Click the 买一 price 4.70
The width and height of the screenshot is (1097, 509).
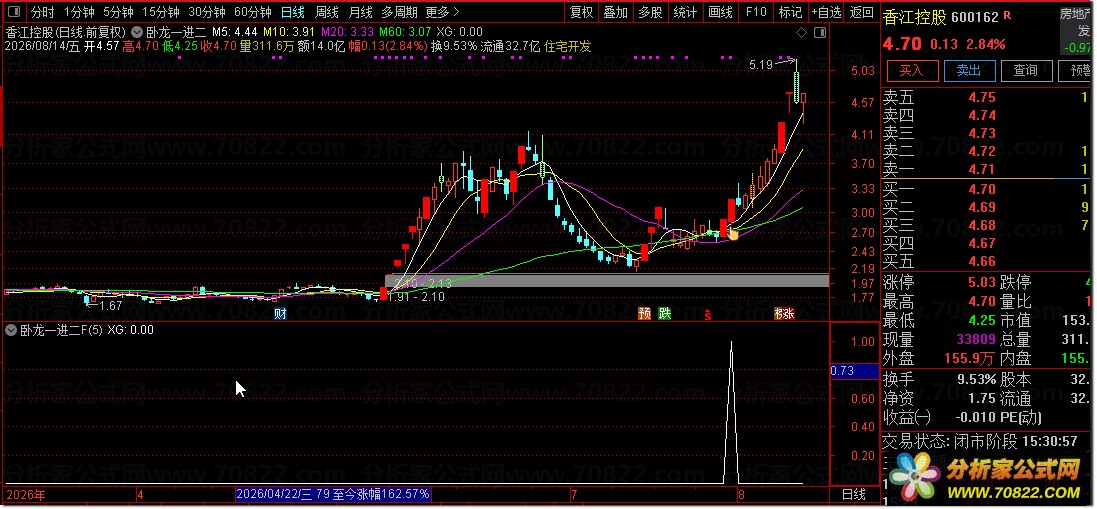pyautogui.click(x=982, y=189)
